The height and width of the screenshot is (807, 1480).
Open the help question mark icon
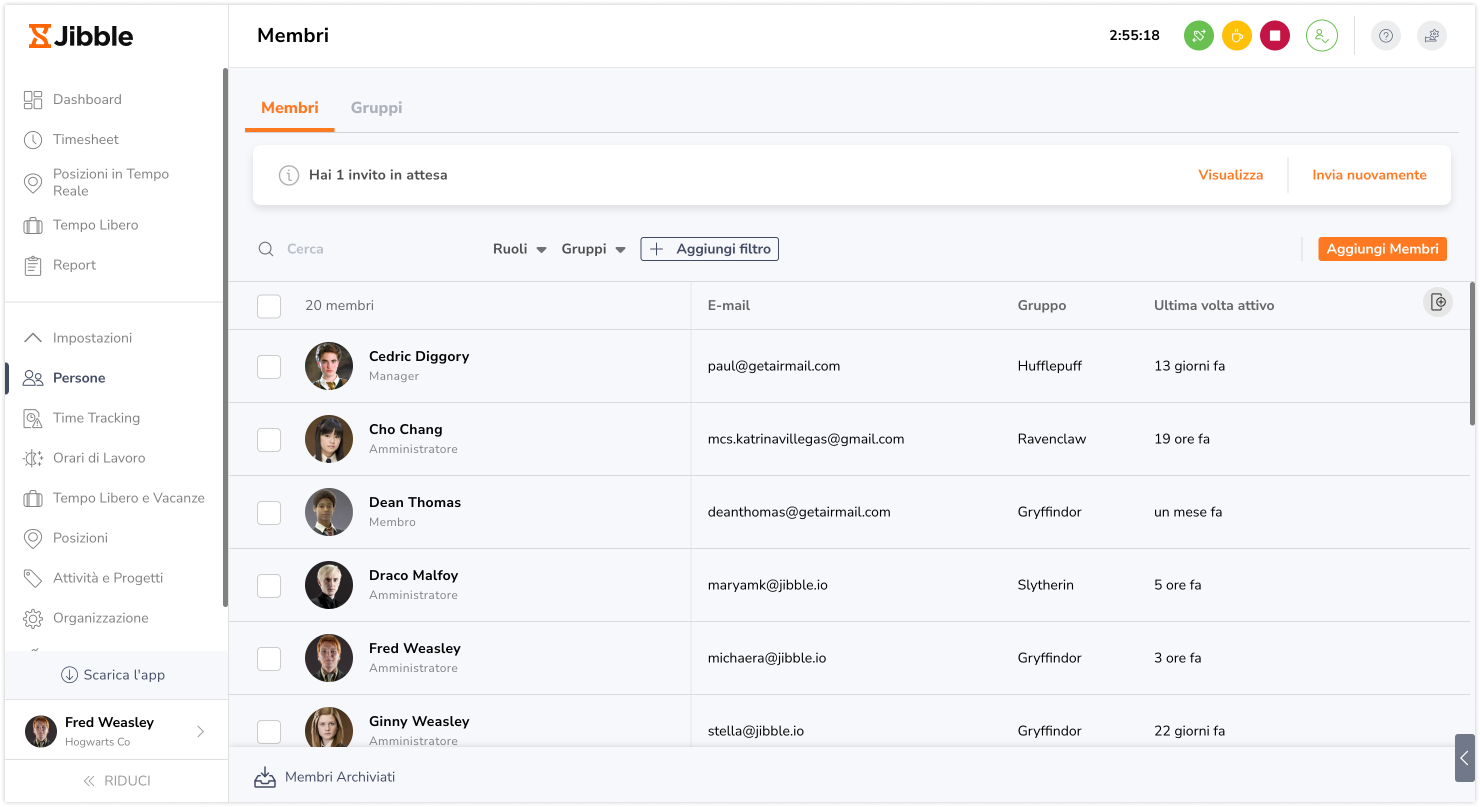pos(1386,36)
